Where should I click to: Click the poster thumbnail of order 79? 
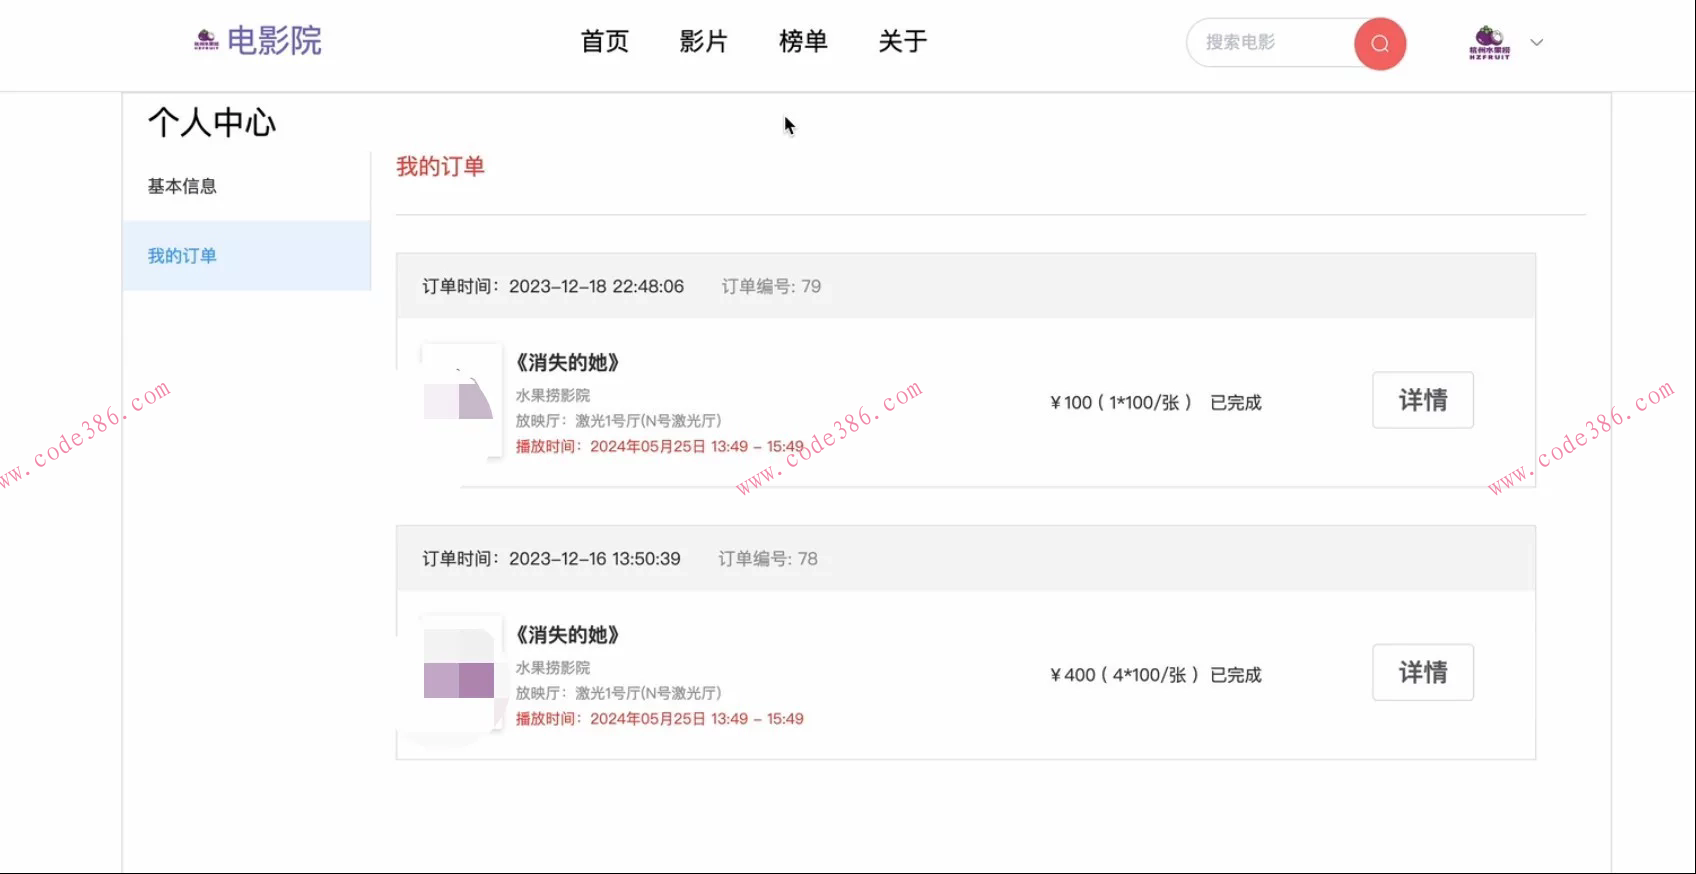pos(460,400)
